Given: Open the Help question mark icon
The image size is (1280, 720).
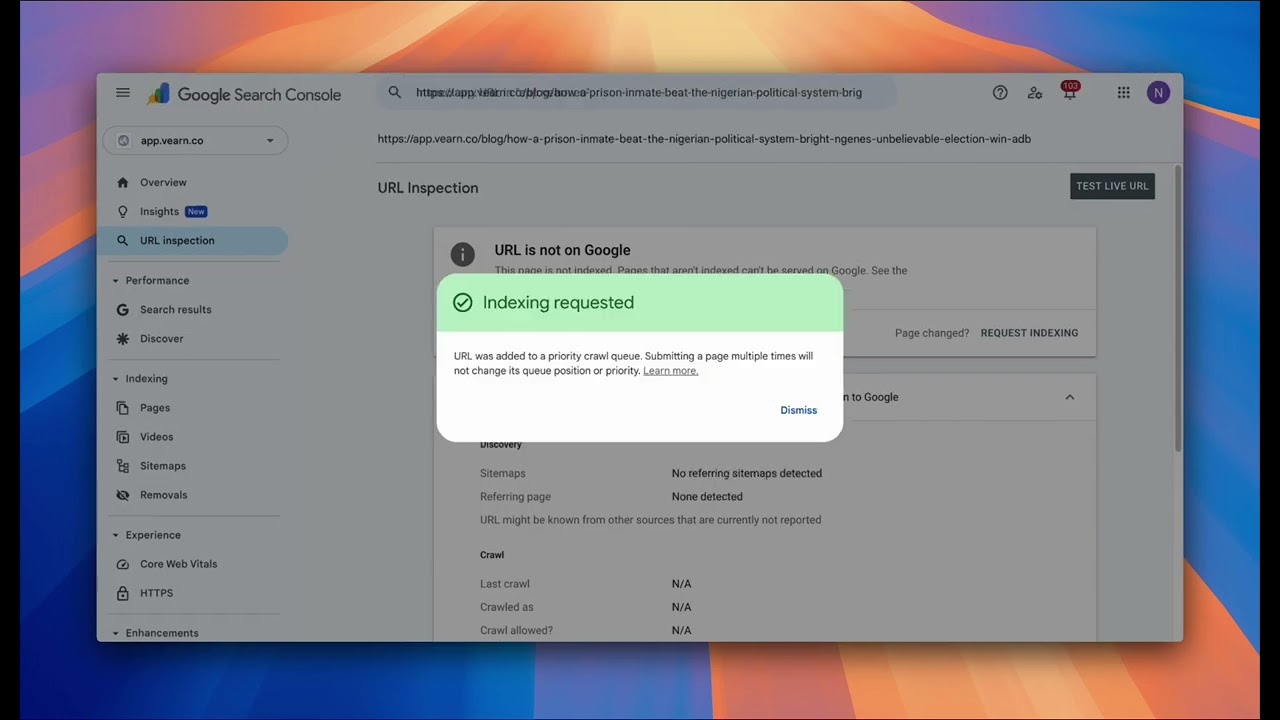Looking at the screenshot, I should tap(1000, 92).
